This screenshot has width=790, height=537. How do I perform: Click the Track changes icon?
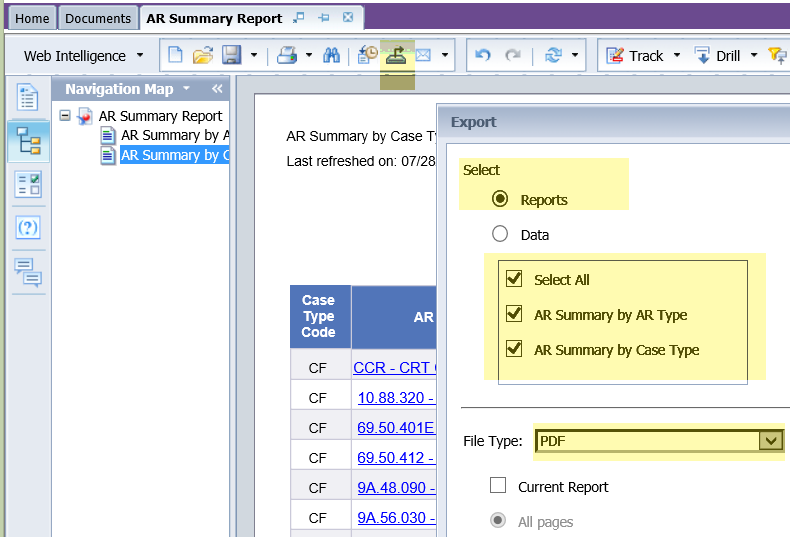(615, 55)
